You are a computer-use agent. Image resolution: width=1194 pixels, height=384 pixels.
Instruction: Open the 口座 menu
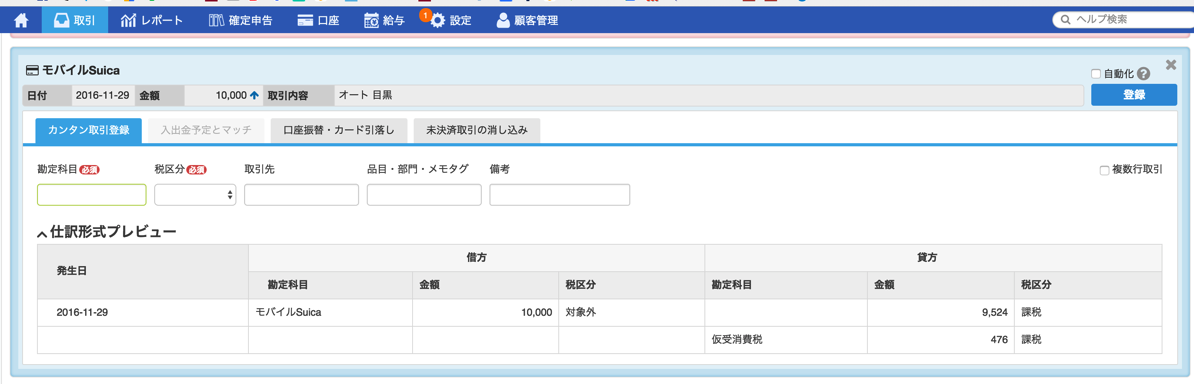click(318, 21)
